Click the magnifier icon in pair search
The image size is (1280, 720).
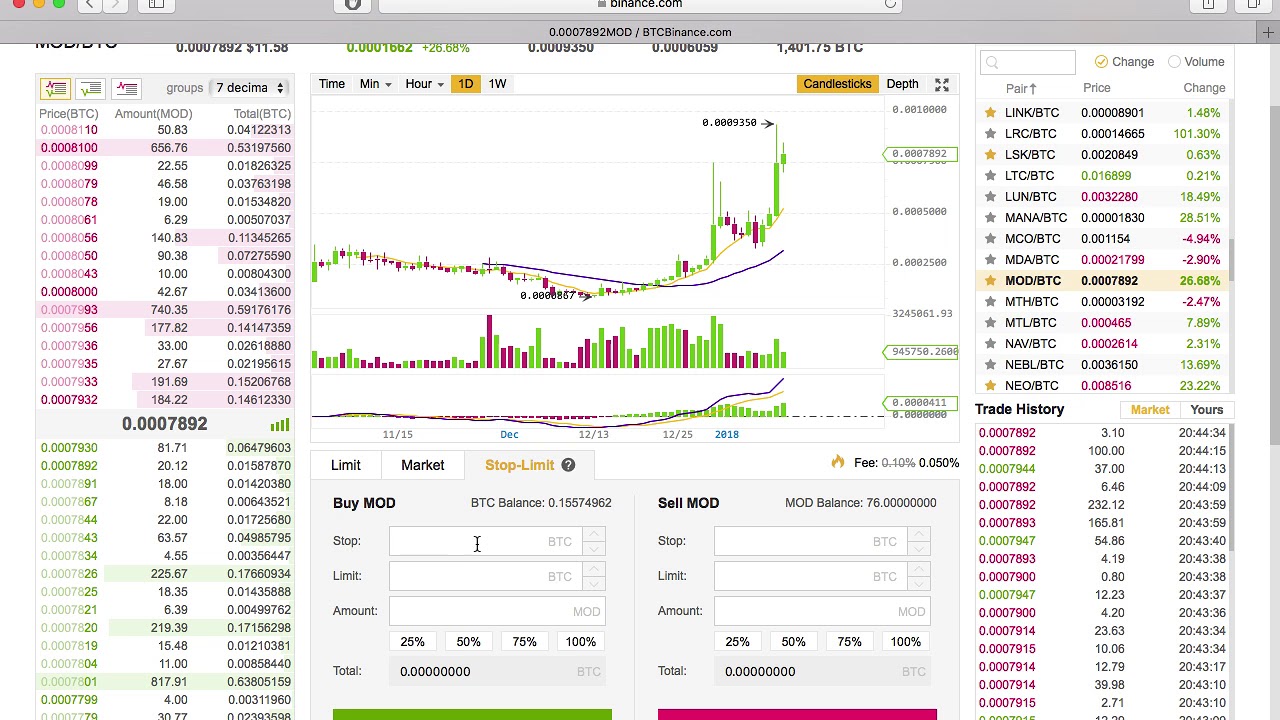pos(992,63)
